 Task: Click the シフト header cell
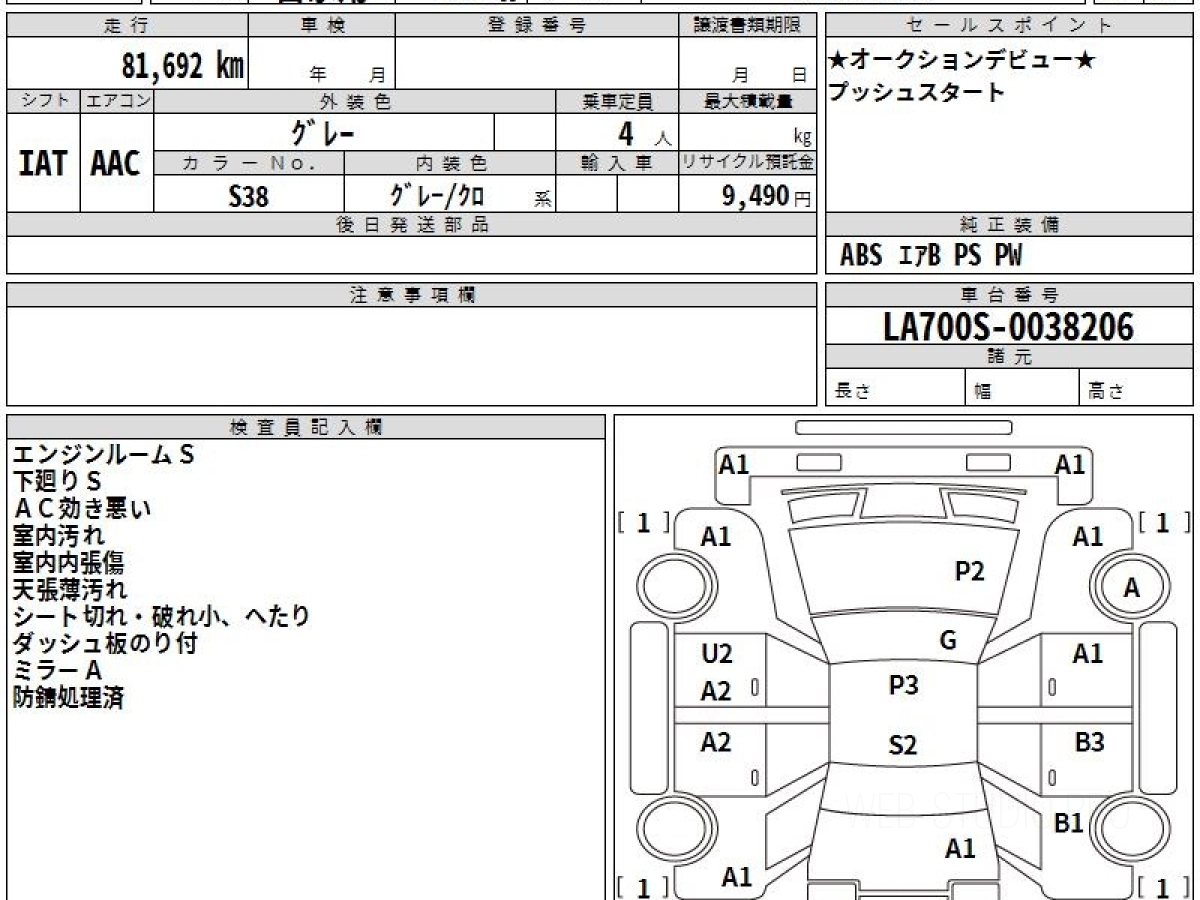tap(43, 101)
